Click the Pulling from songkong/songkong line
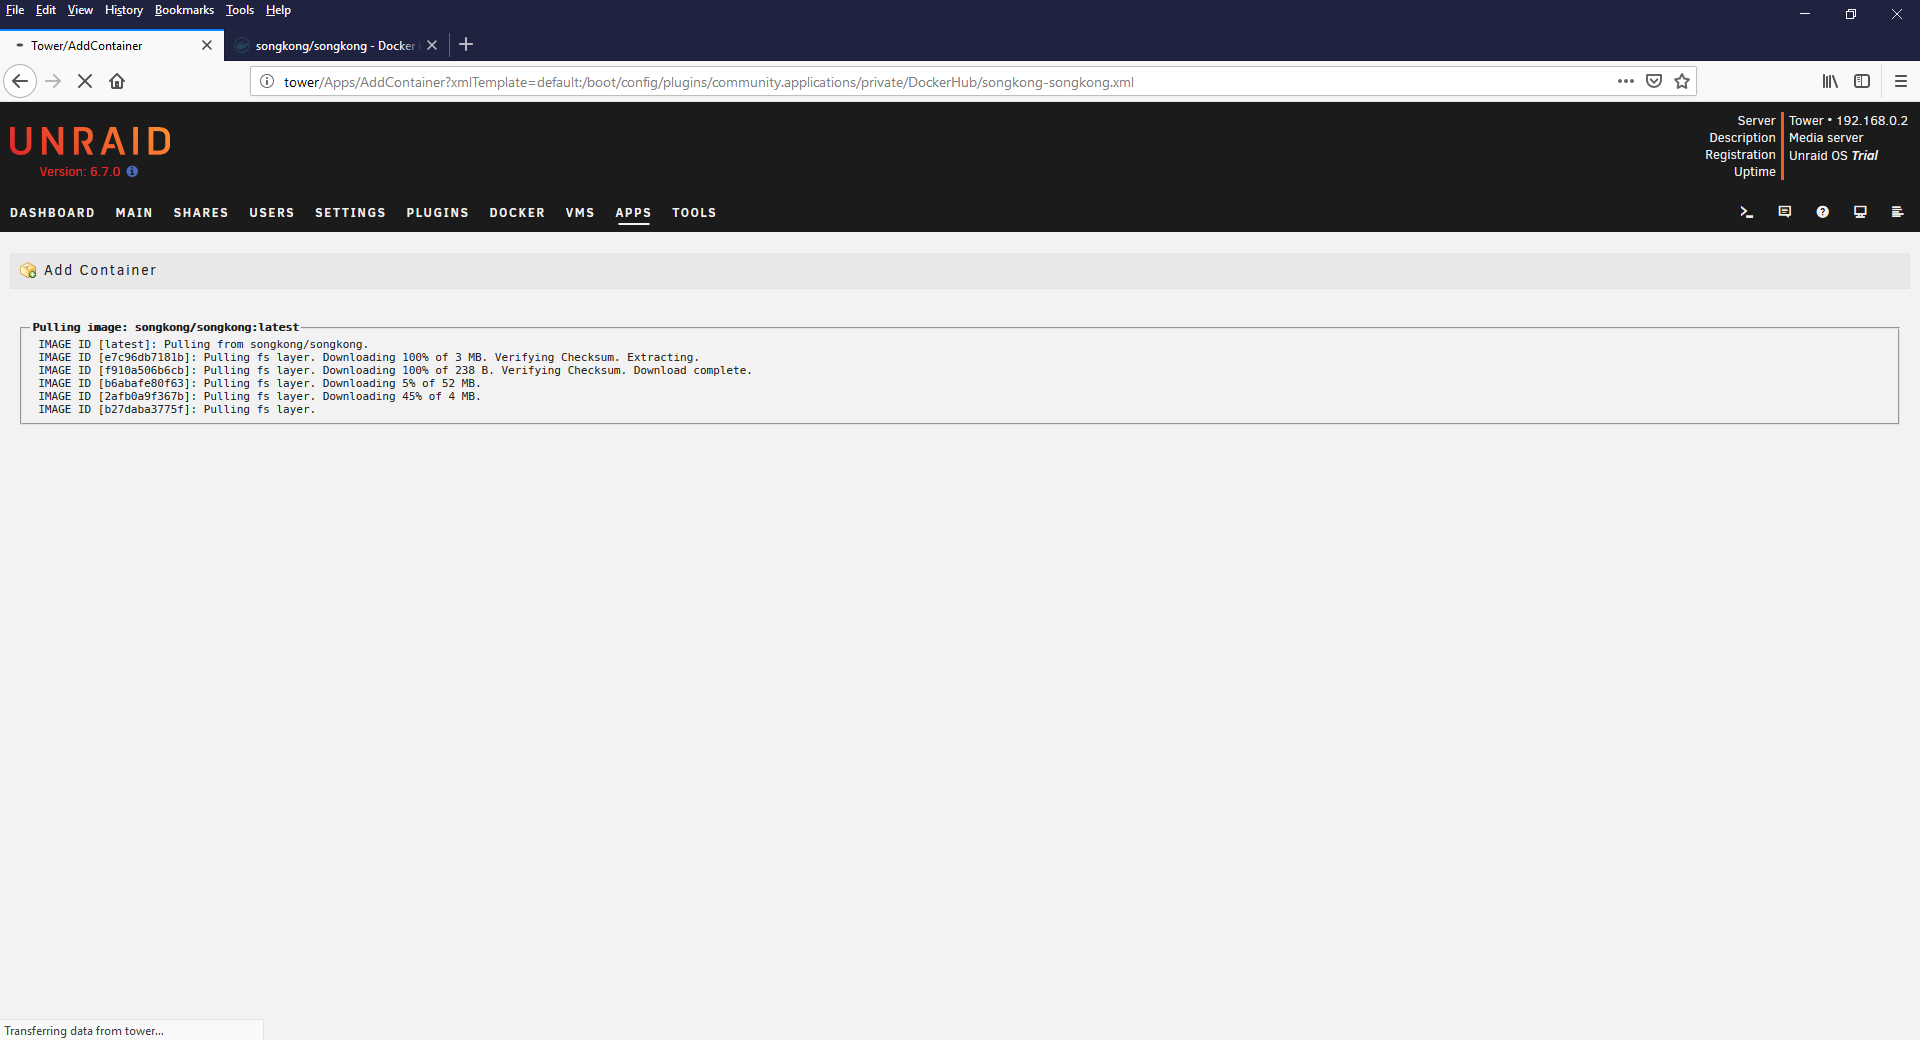 tap(203, 344)
